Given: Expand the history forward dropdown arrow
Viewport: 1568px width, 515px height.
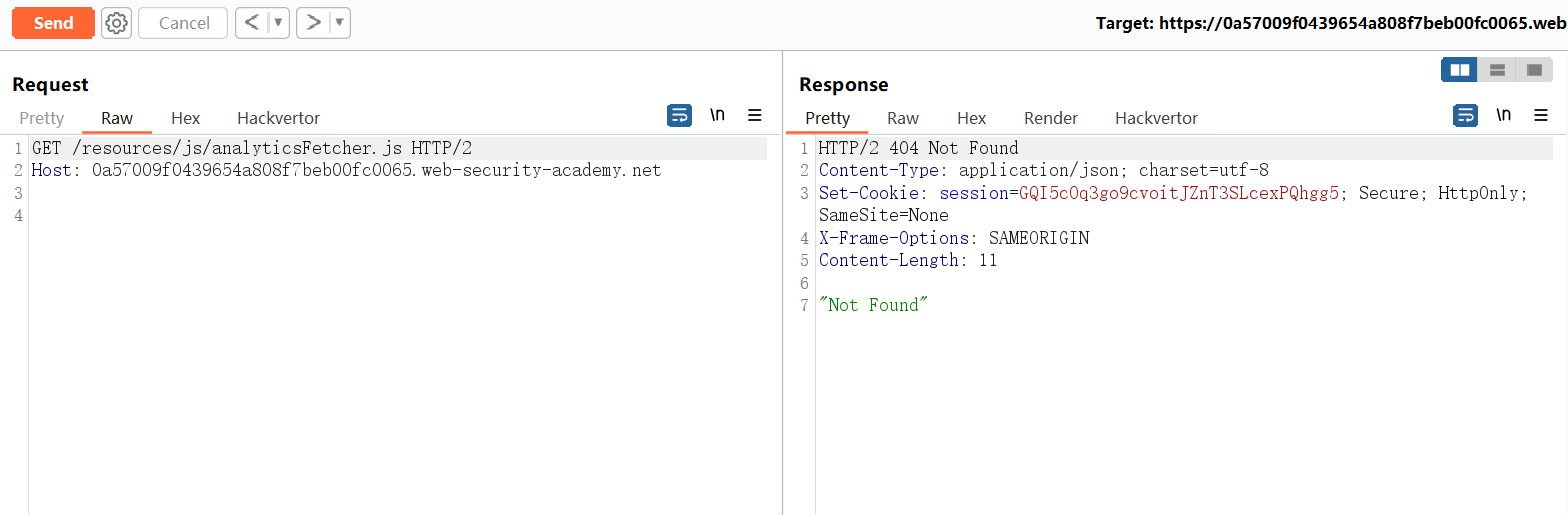Looking at the screenshot, I should tap(340, 23).
